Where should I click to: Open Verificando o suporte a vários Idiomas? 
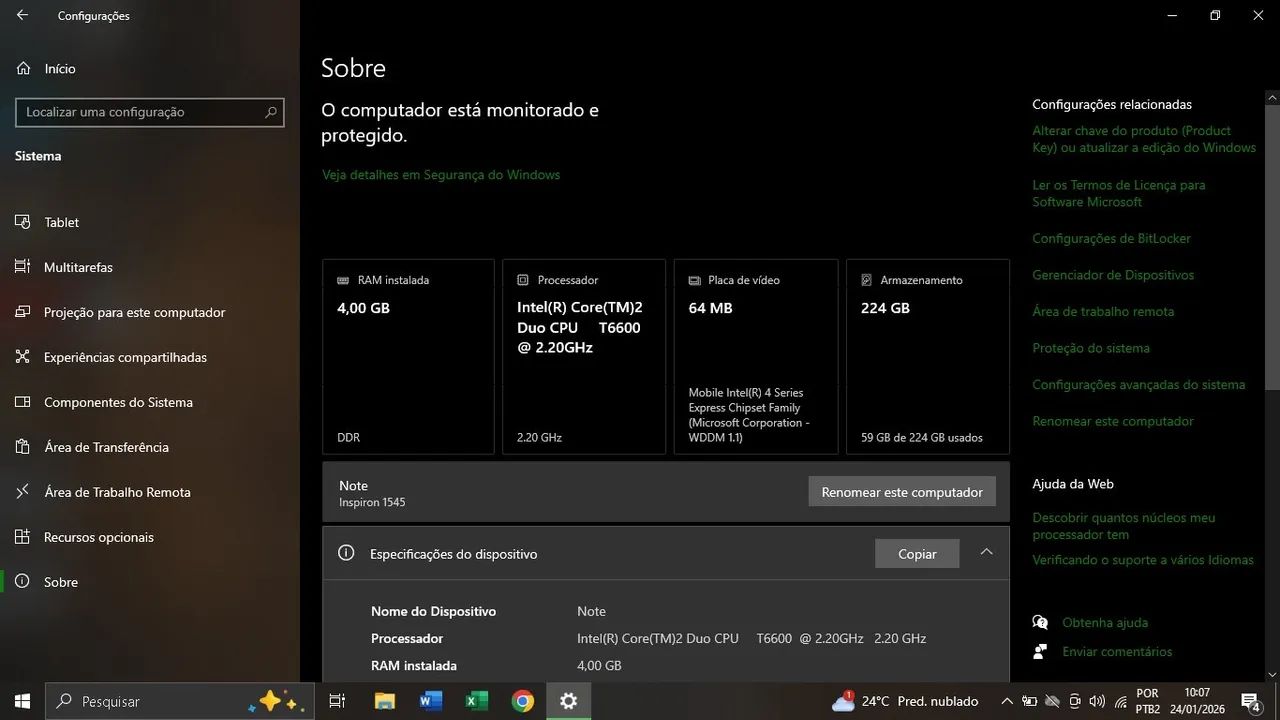[x=1143, y=560]
